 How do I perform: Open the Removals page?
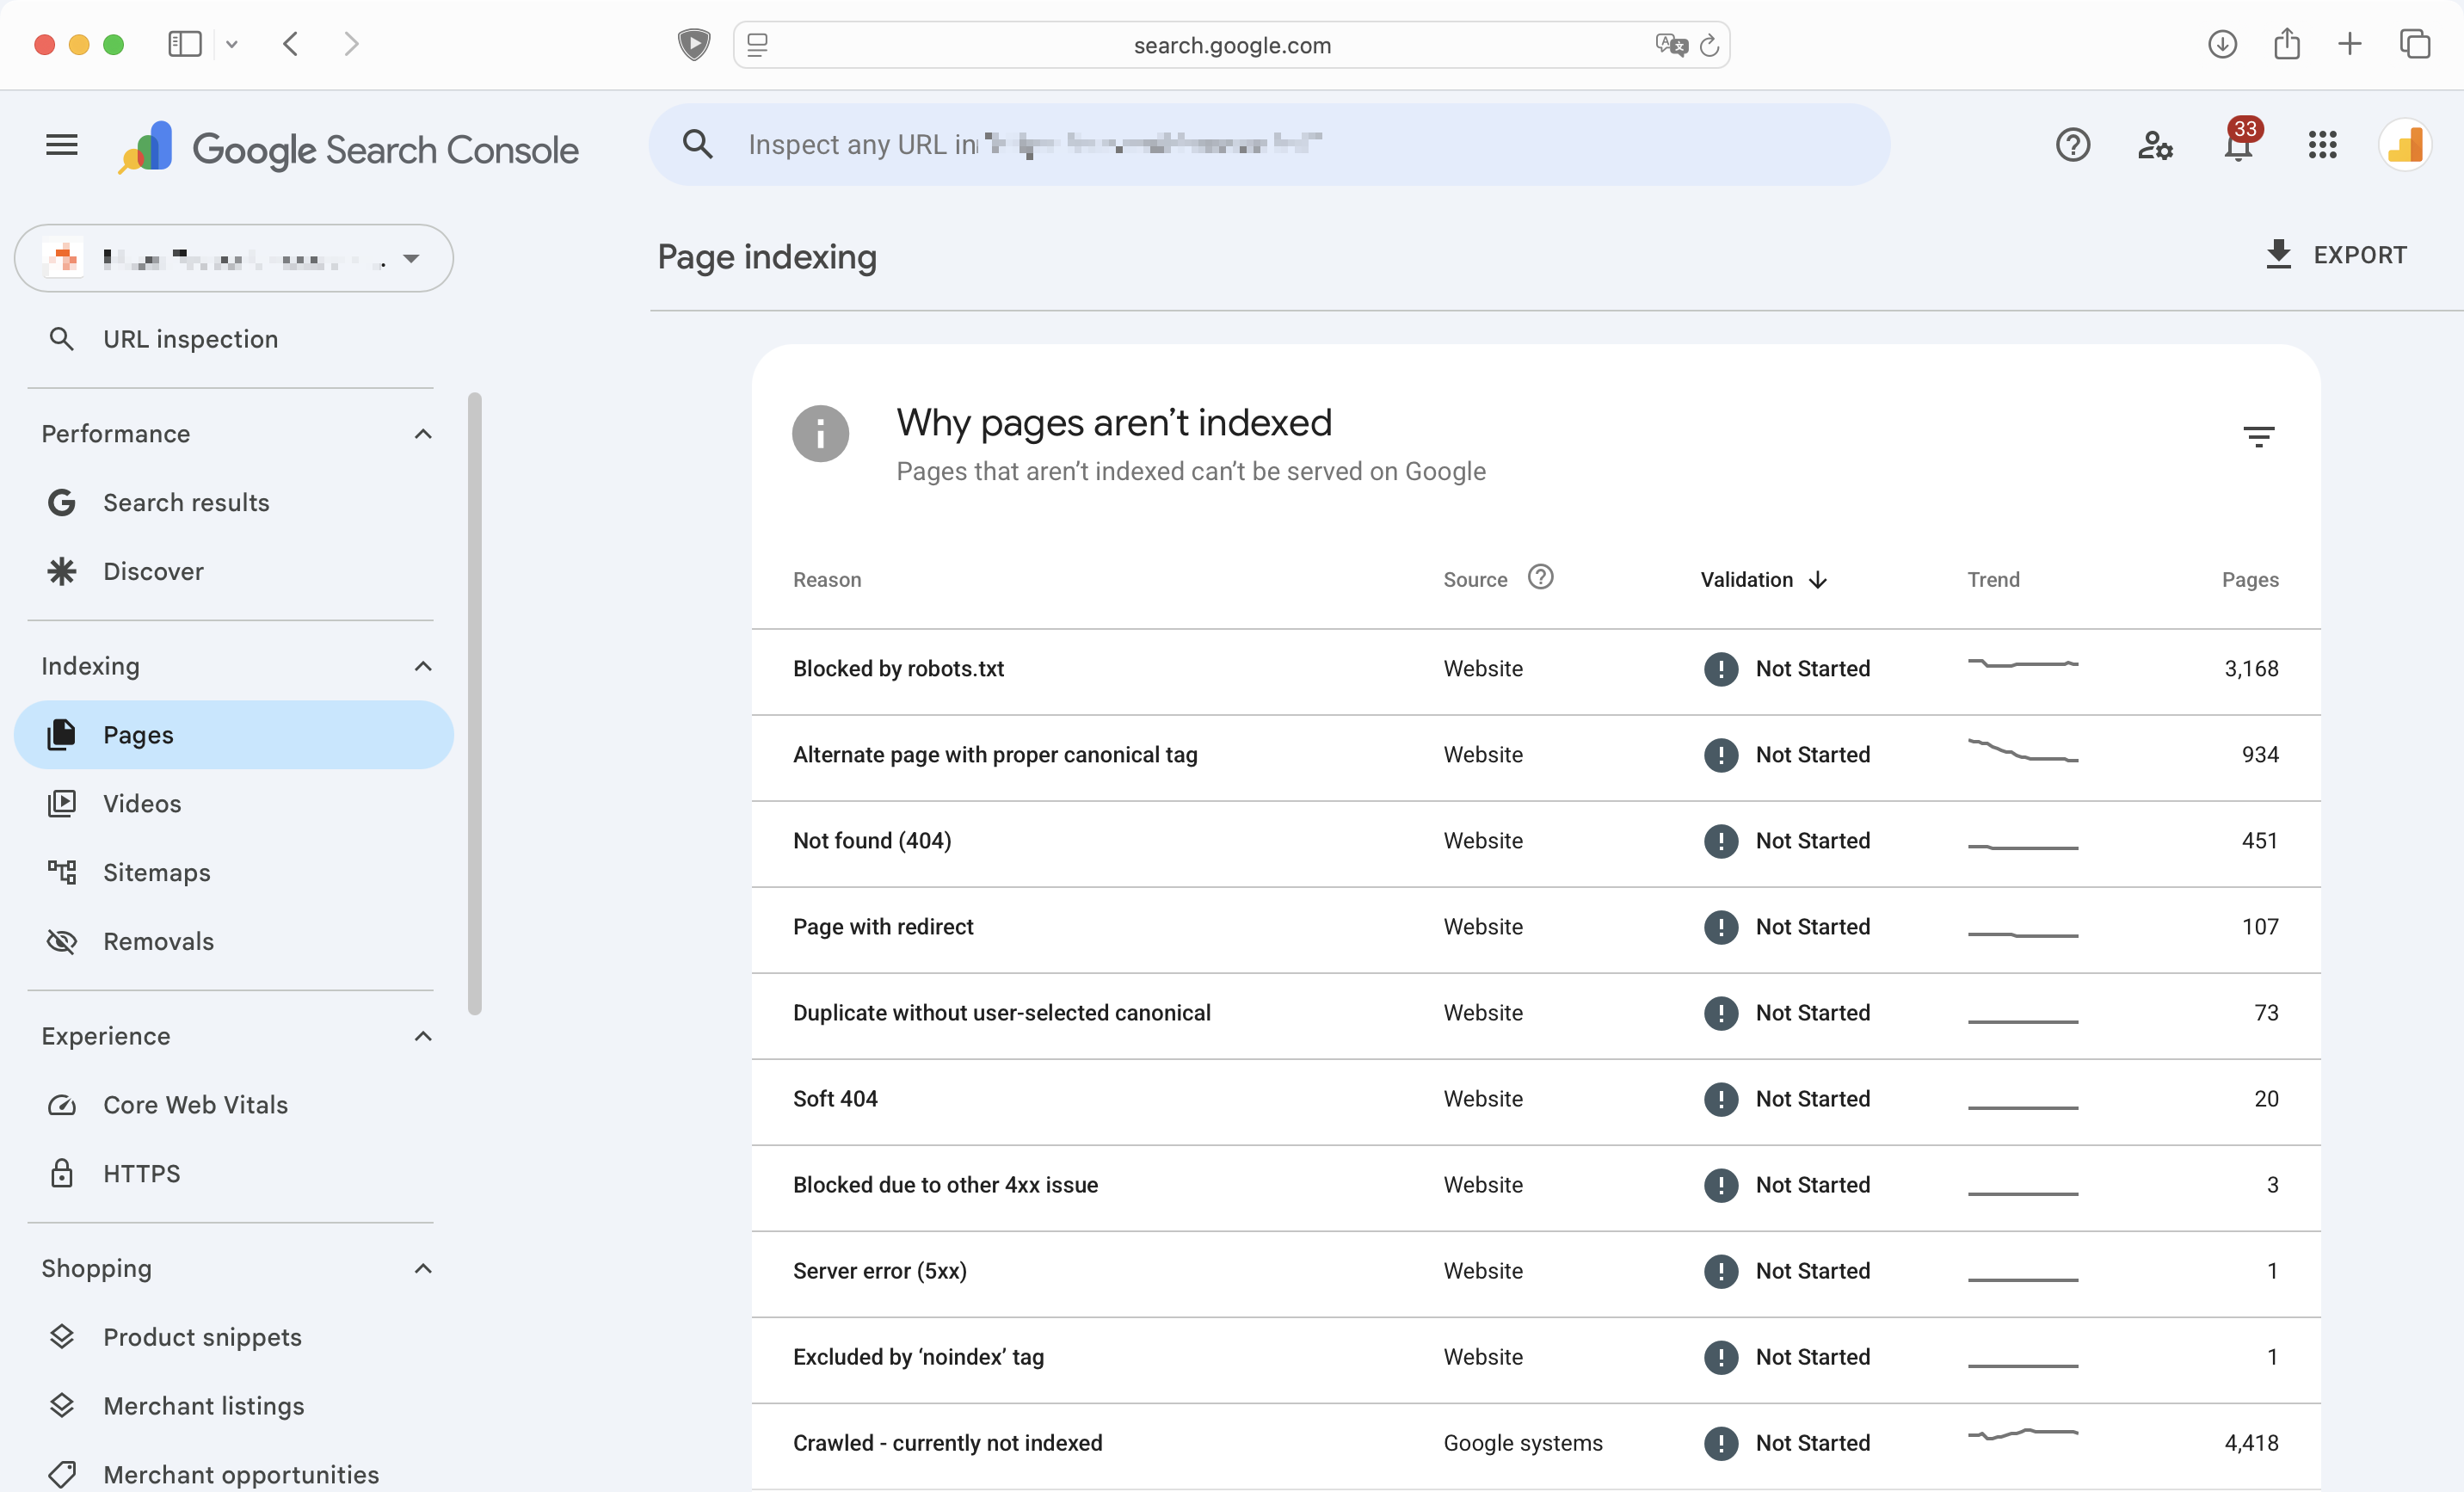click(x=234, y=941)
